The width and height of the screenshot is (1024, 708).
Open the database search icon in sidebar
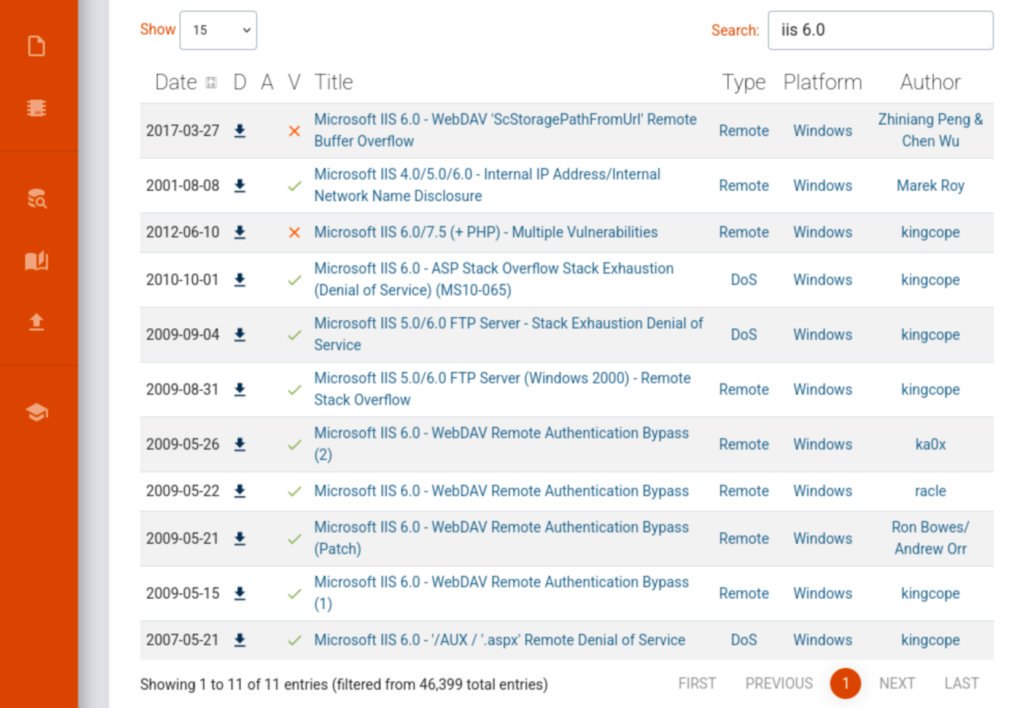coord(37,199)
